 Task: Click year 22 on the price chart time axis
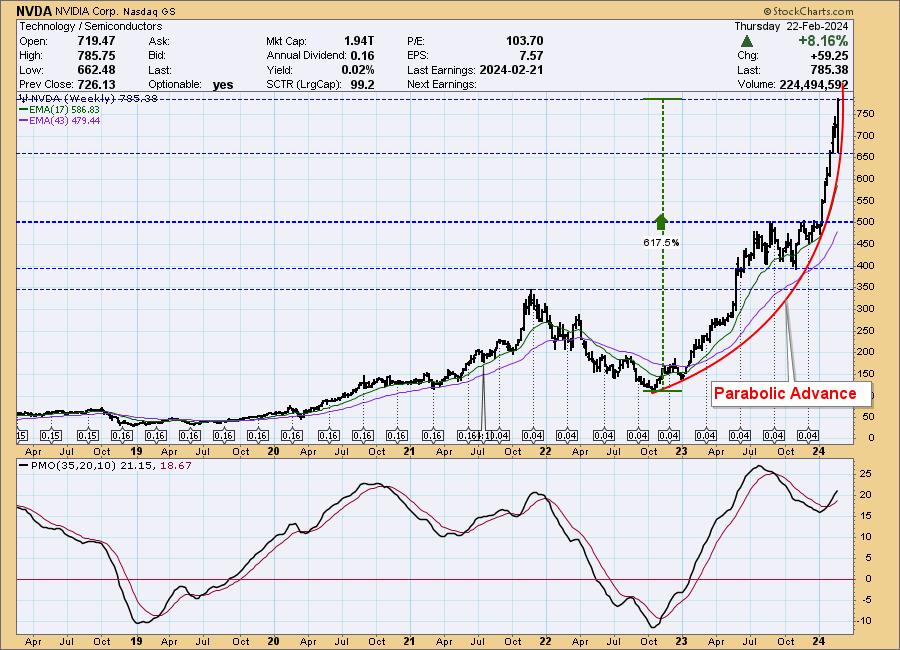[545, 451]
